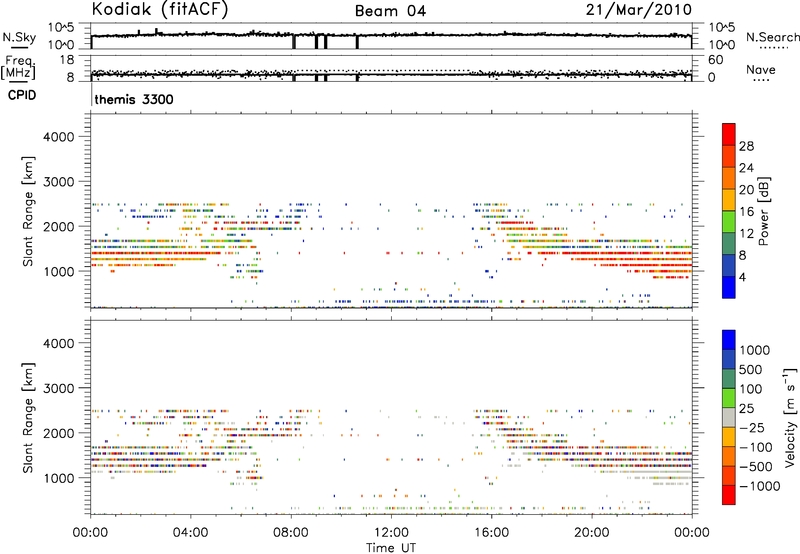Click the 'Velocity [m s-1]' colorbar label
This screenshot has height=554, width=800.
tap(790, 417)
